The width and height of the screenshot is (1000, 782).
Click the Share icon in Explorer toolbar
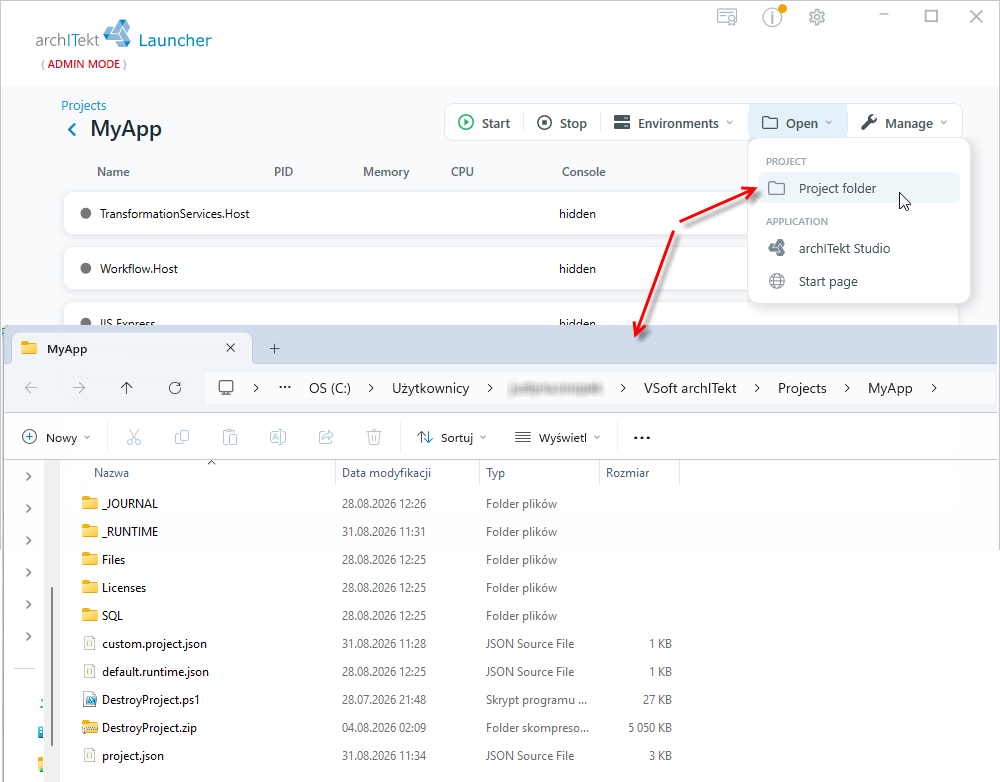tap(326, 438)
